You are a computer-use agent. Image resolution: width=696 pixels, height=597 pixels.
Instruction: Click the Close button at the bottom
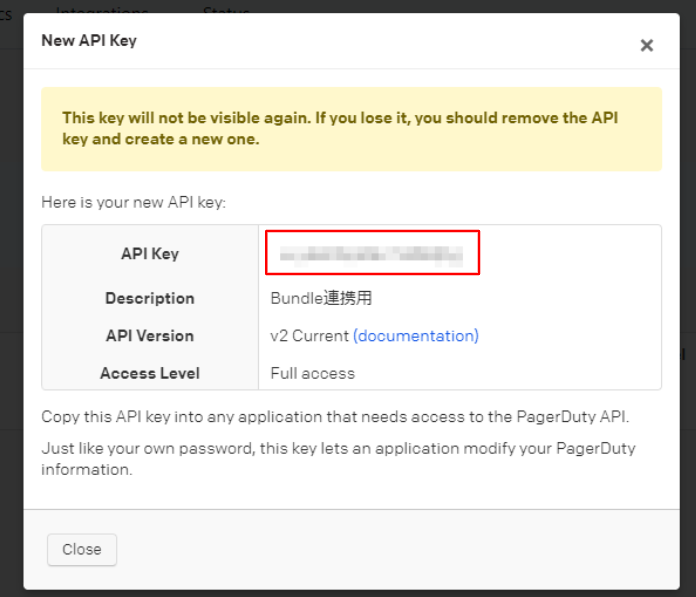click(82, 549)
